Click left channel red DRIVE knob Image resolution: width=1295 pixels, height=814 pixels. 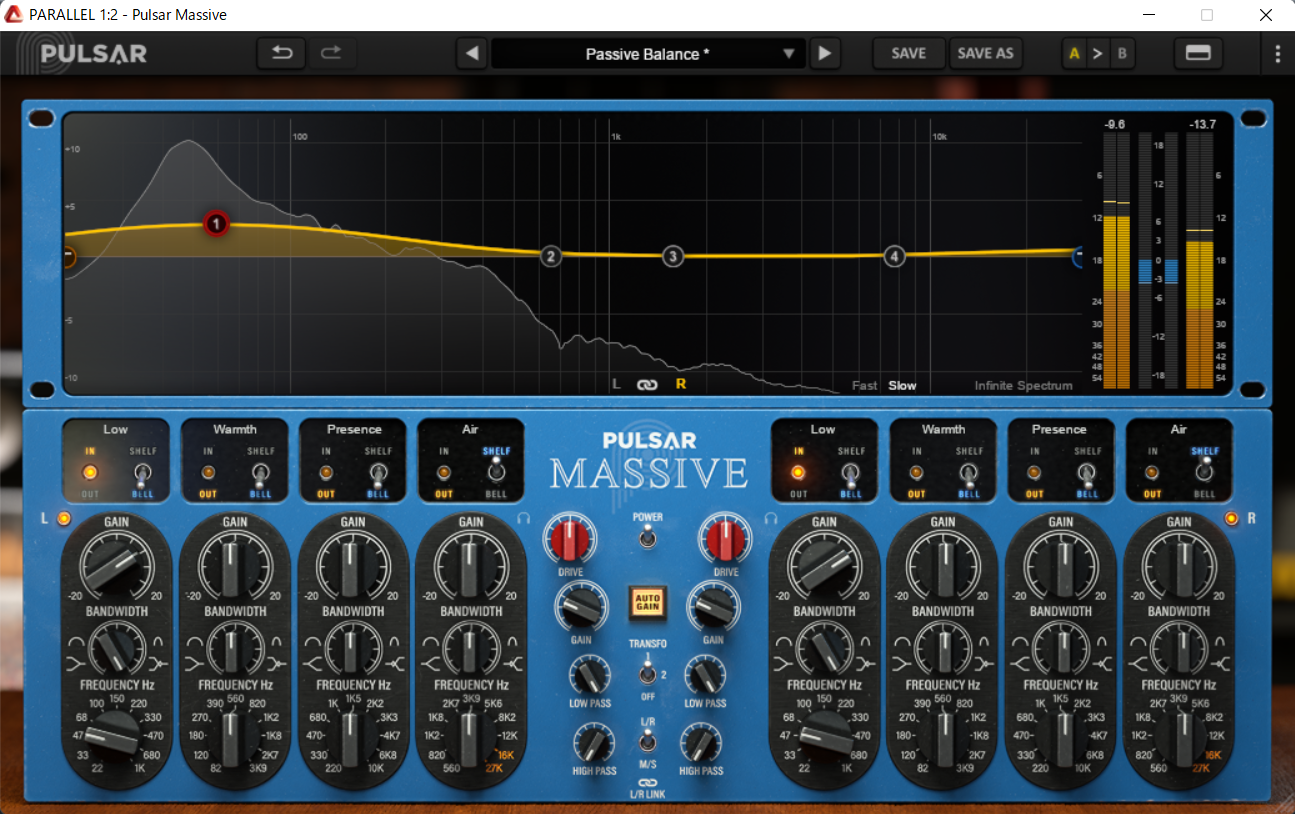tap(568, 540)
